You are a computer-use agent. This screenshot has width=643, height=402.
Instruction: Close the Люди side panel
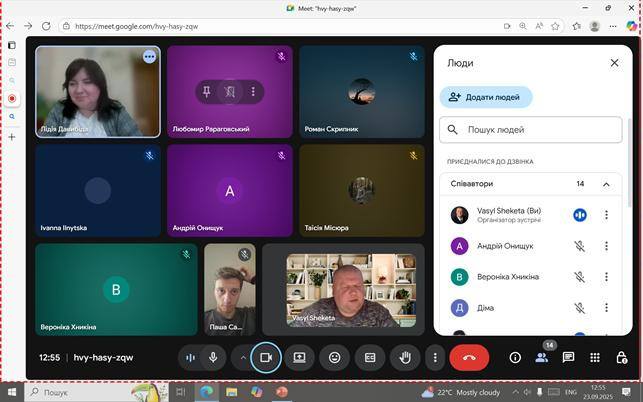pyautogui.click(x=614, y=63)
